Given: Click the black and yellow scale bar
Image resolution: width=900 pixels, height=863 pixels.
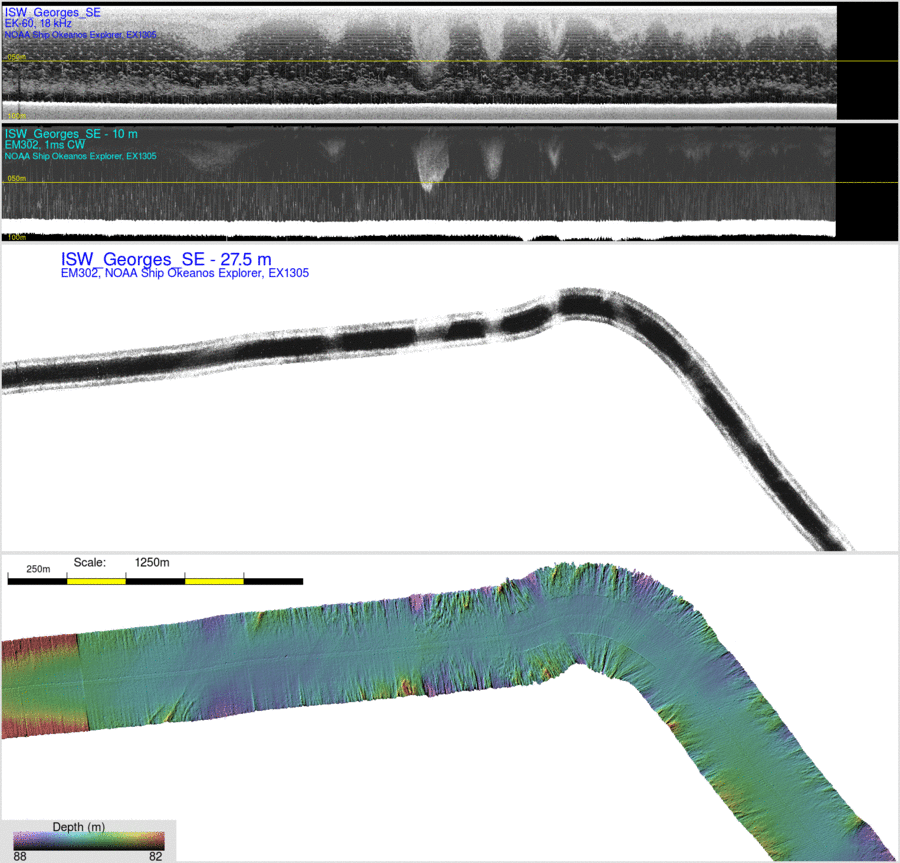Looking at the screenshot, I should click(x=155, y=581).
